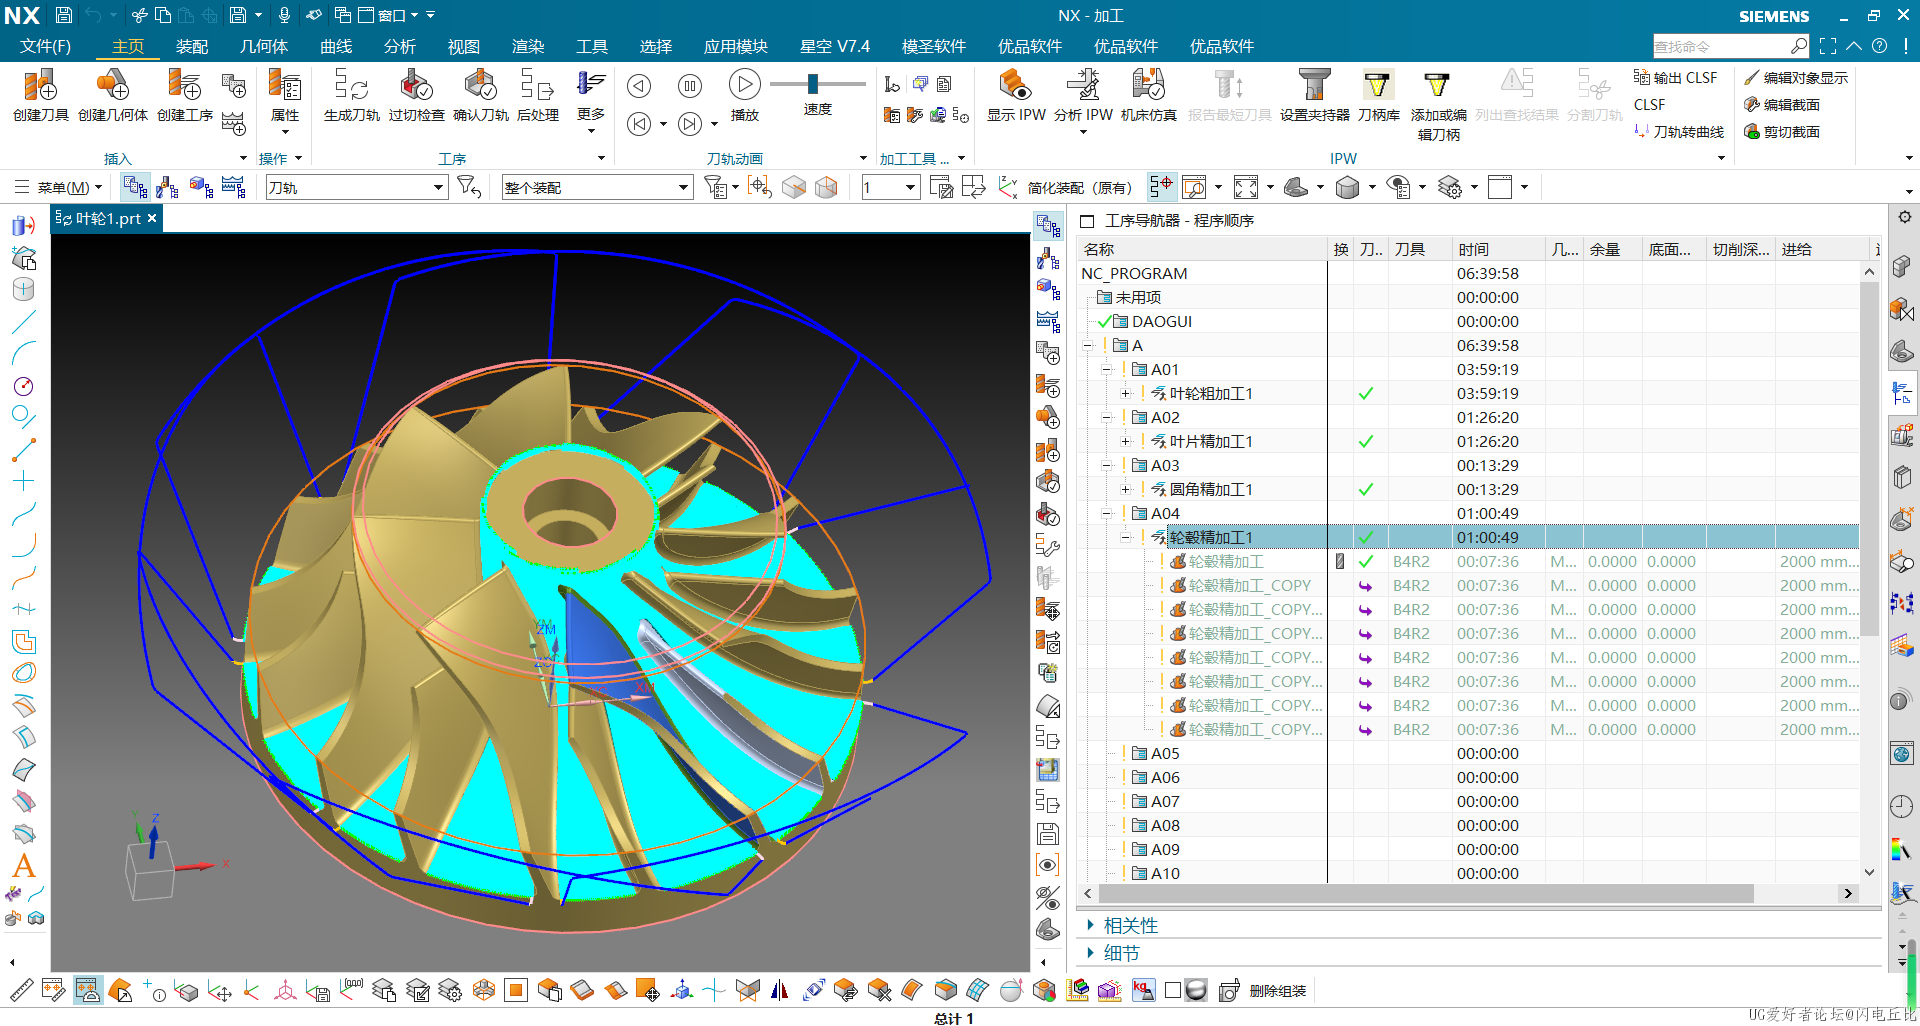
Task: Click the Create Operation (创建工序) icon
Action: pos(184,86)
